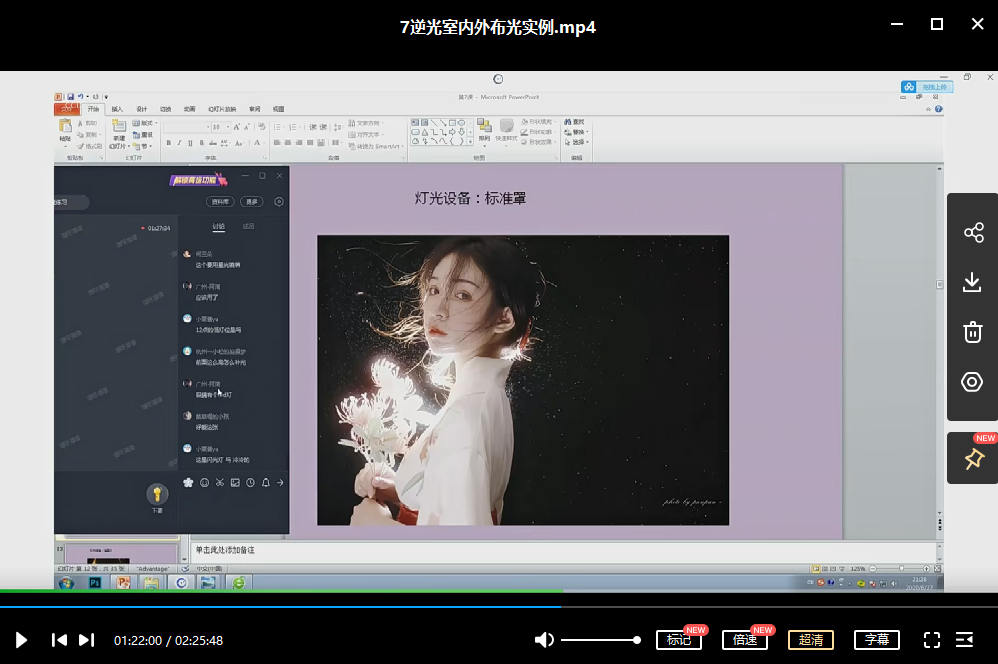Expand the playlist panel
998x664 pixels.
[965, 640]
